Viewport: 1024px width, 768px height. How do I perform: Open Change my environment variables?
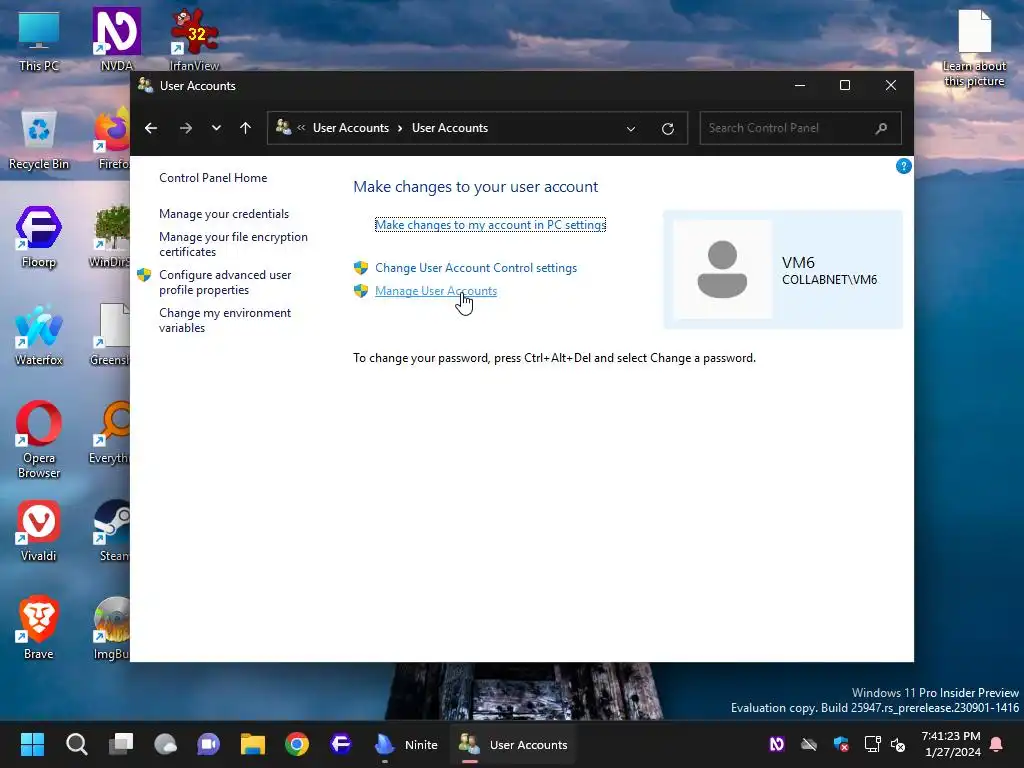(225, 320)
